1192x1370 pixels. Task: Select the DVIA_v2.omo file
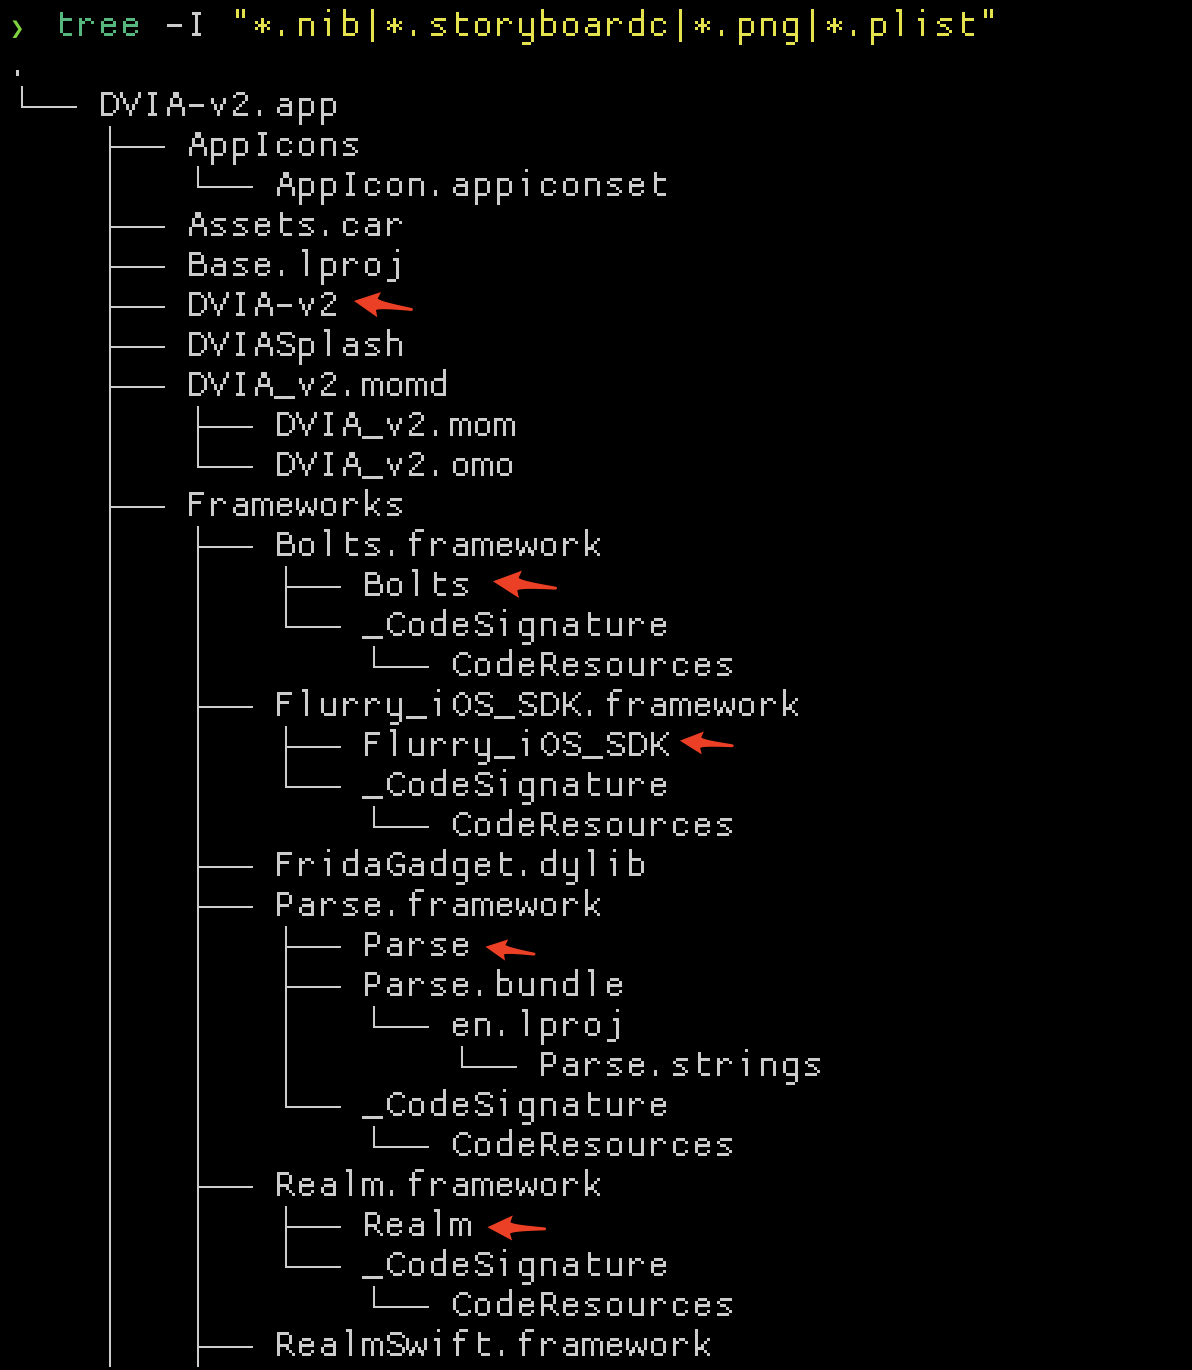pos(394,465)
